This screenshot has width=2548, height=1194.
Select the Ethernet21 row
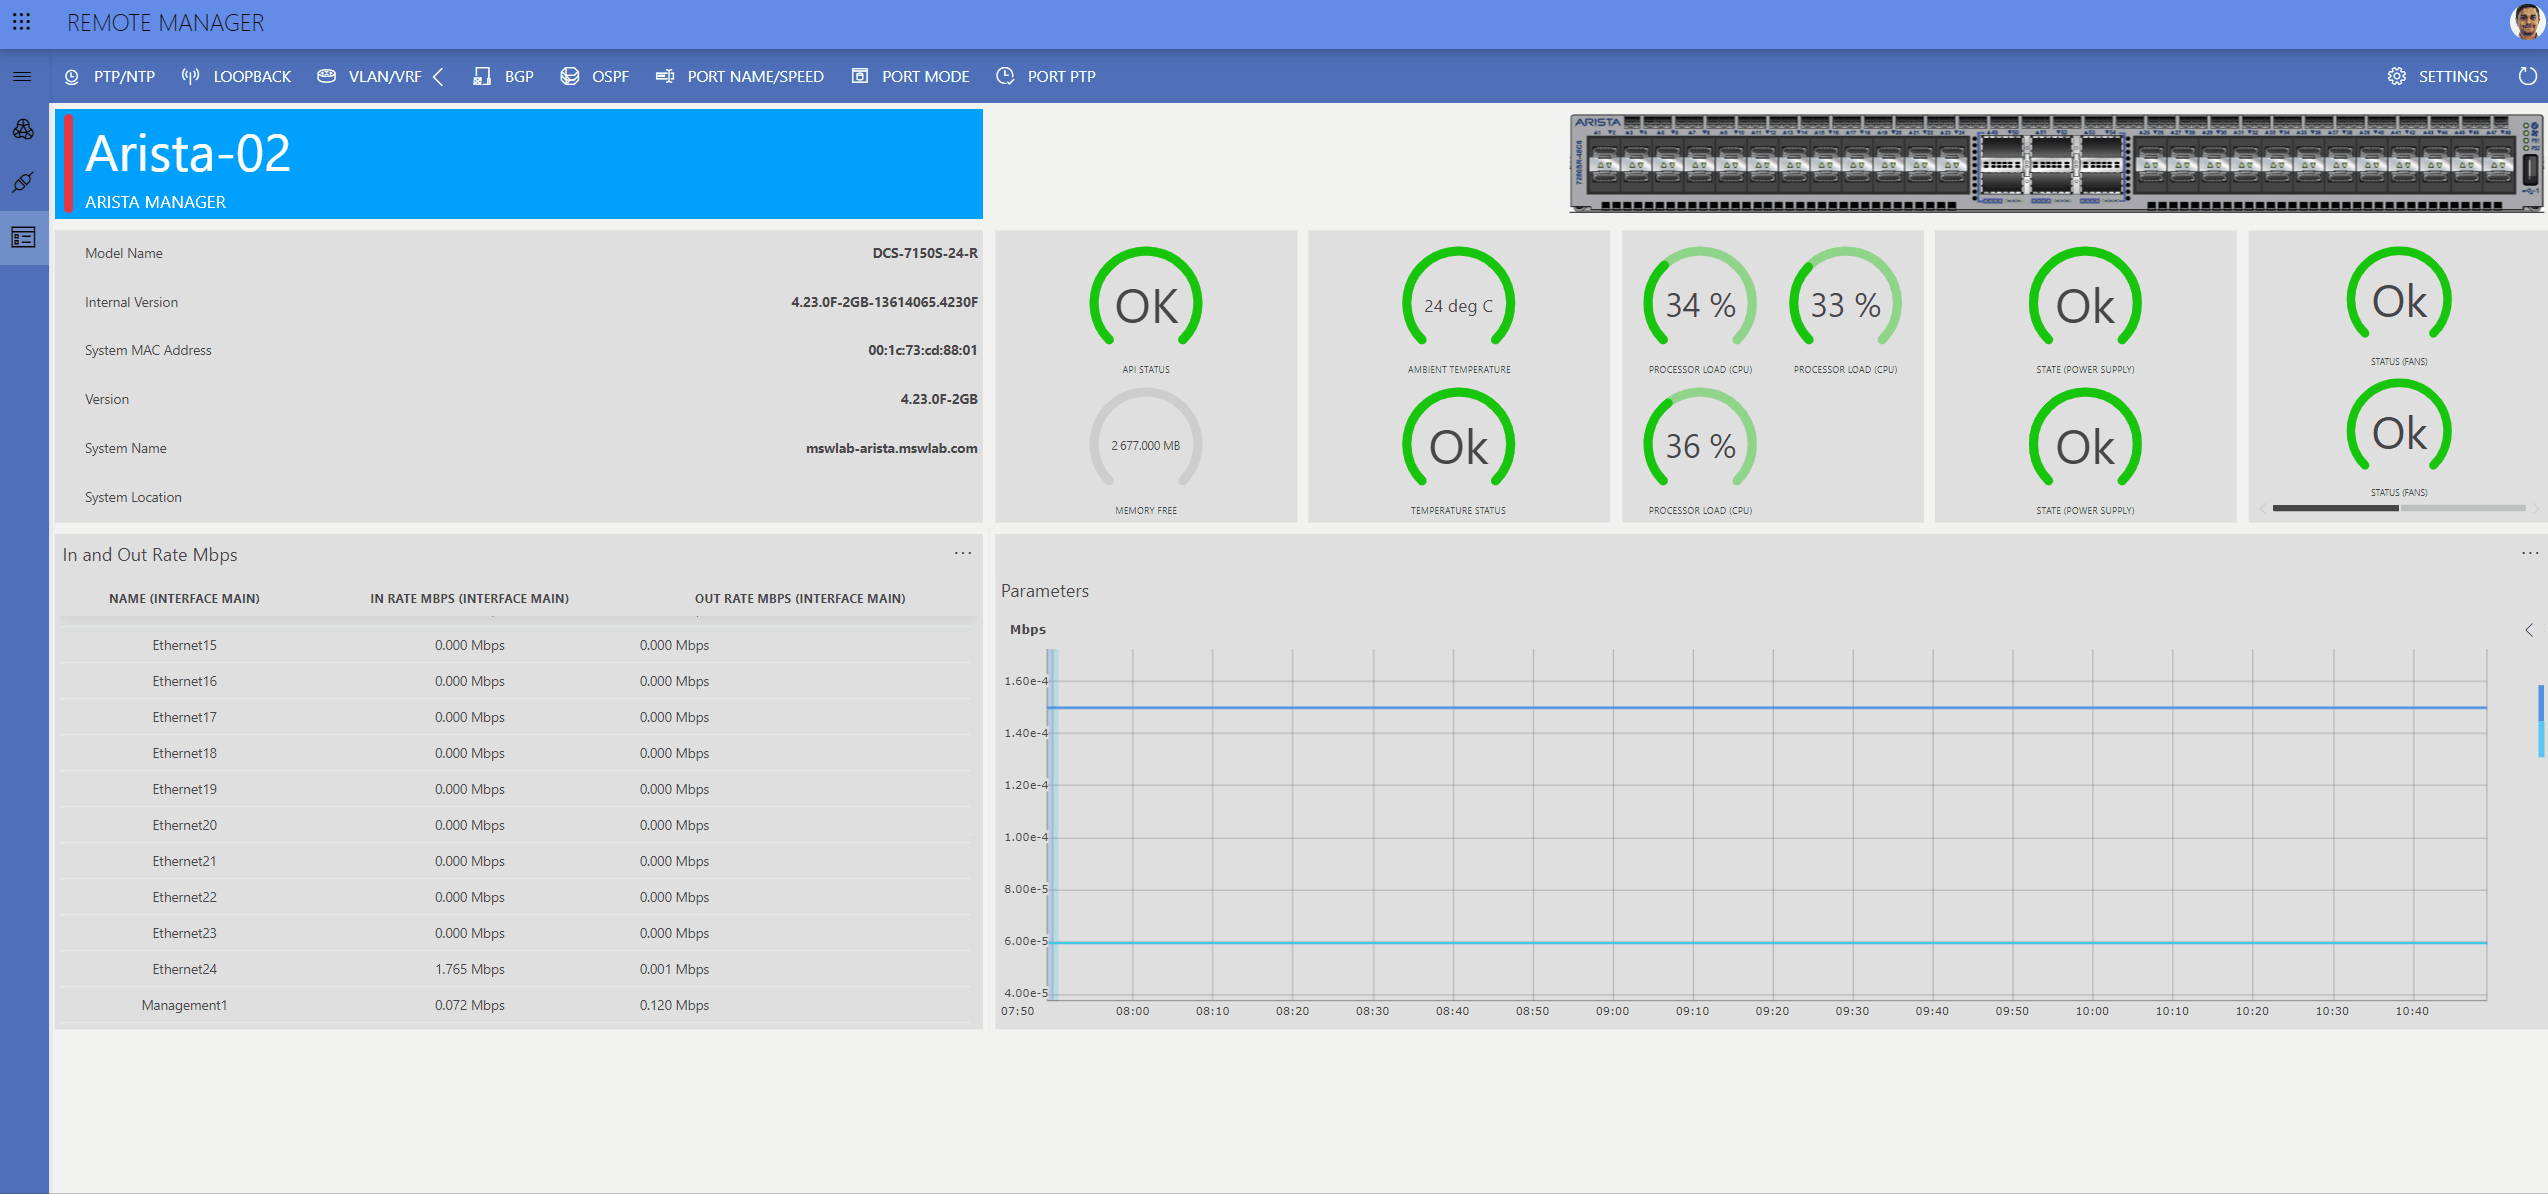515,861
